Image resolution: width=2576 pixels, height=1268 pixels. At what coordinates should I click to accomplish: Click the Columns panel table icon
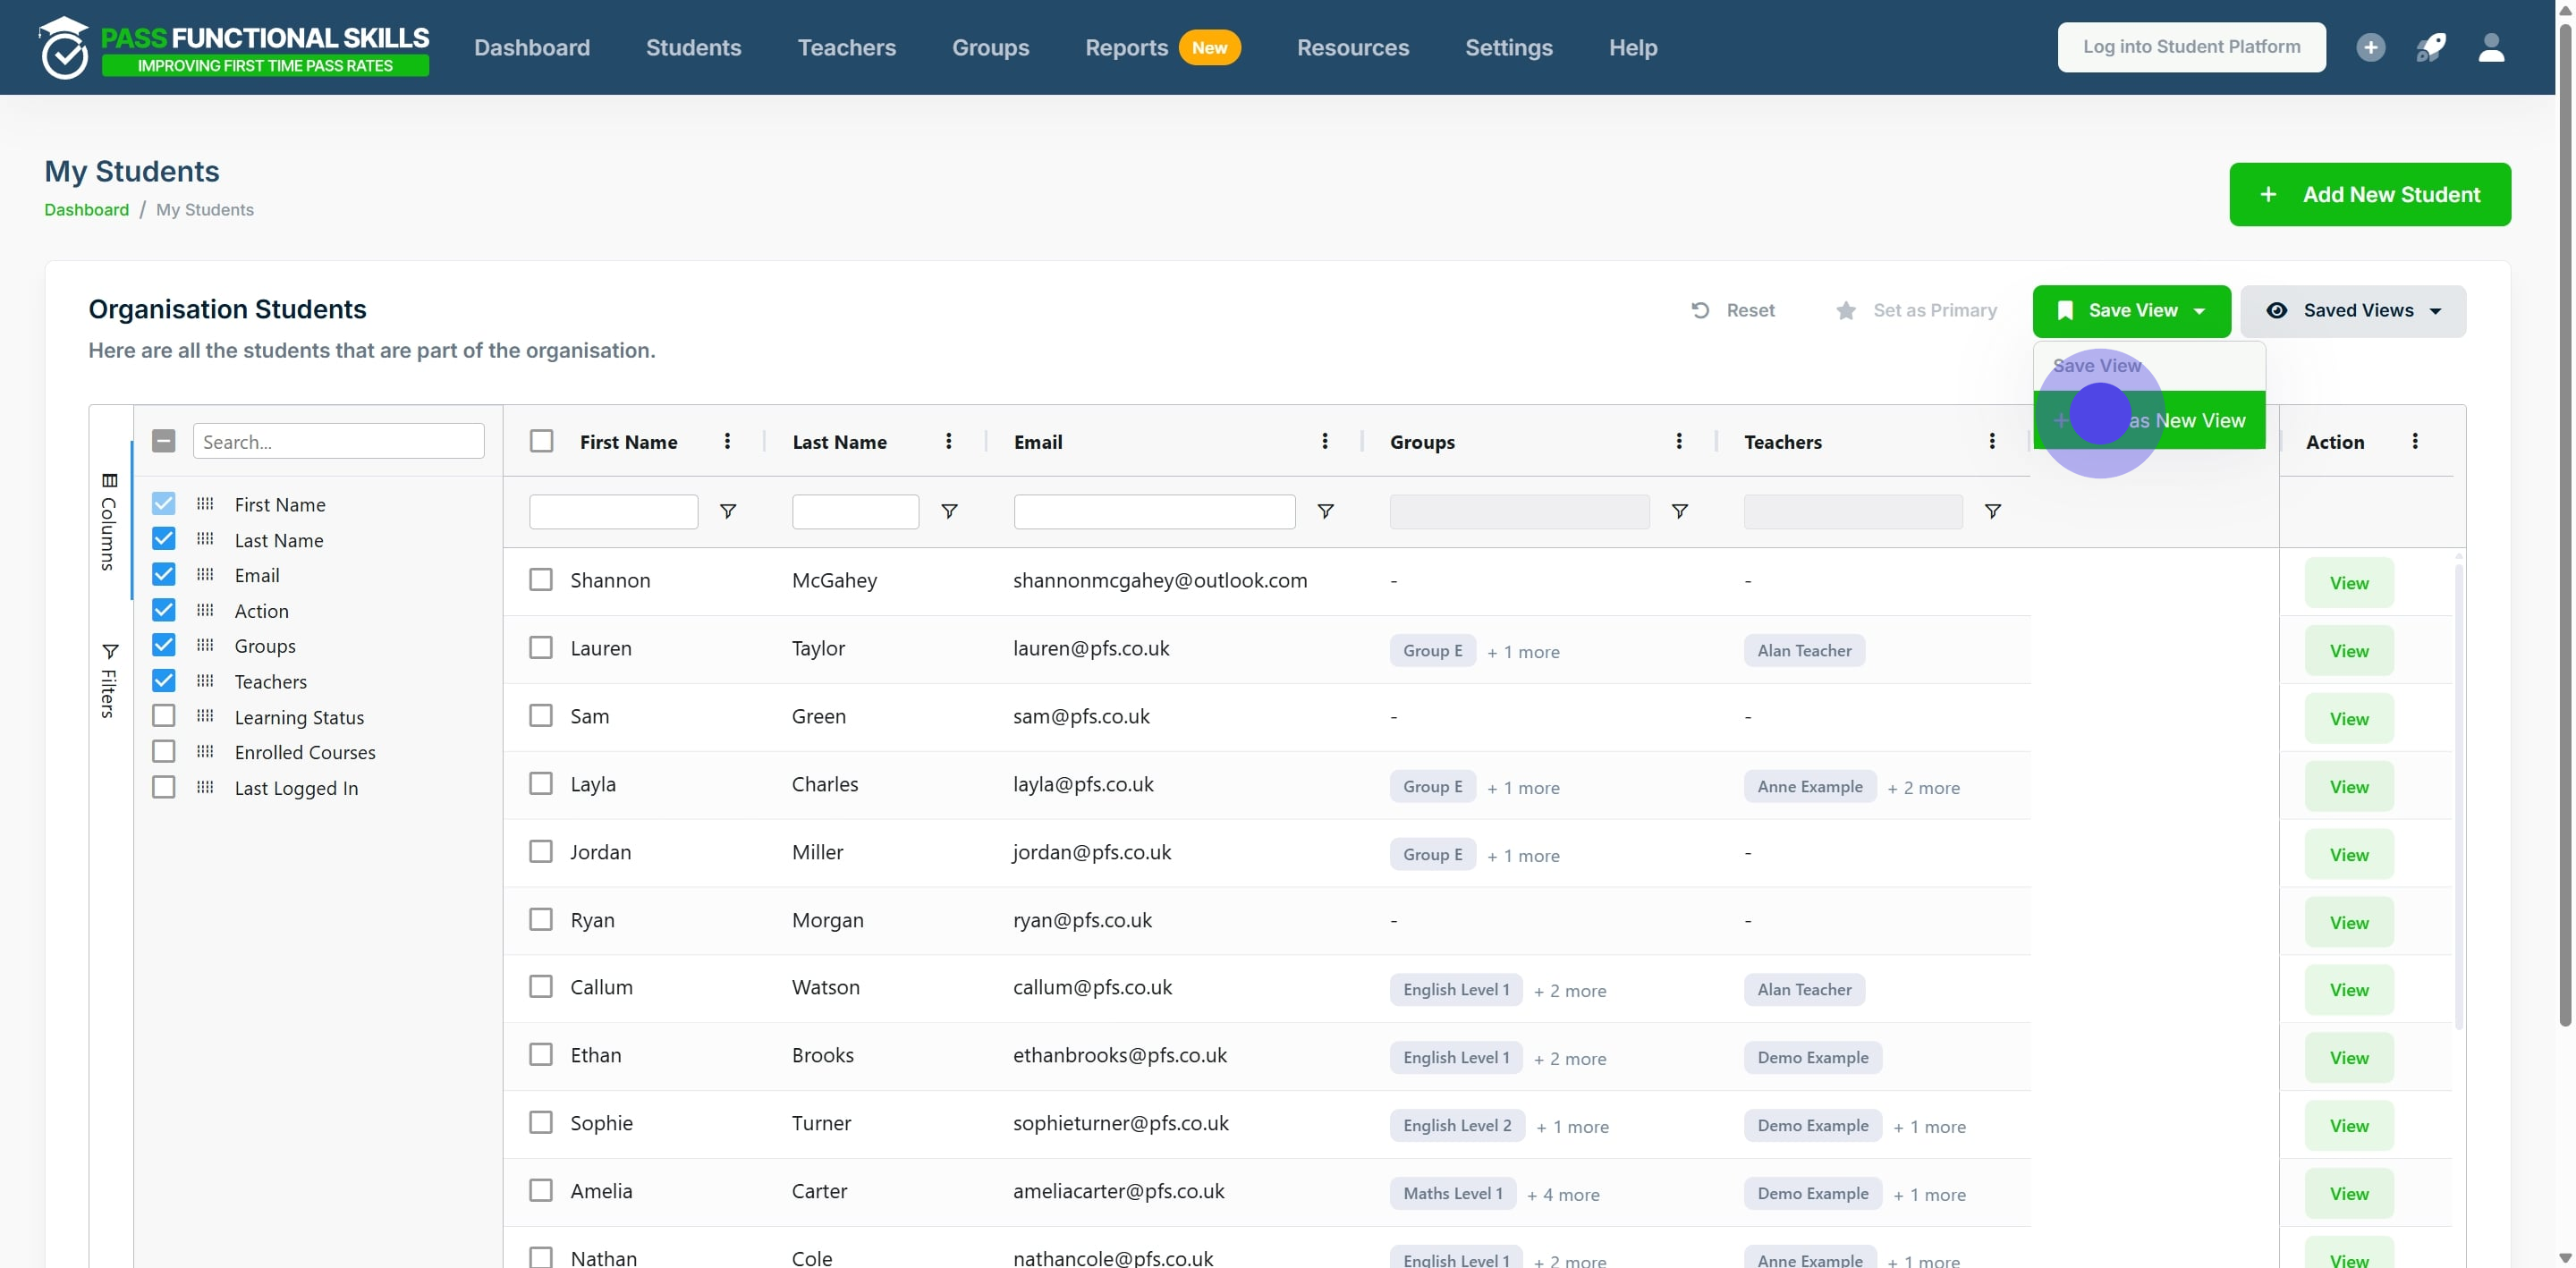pyautogui.click(x=109, y=481)
